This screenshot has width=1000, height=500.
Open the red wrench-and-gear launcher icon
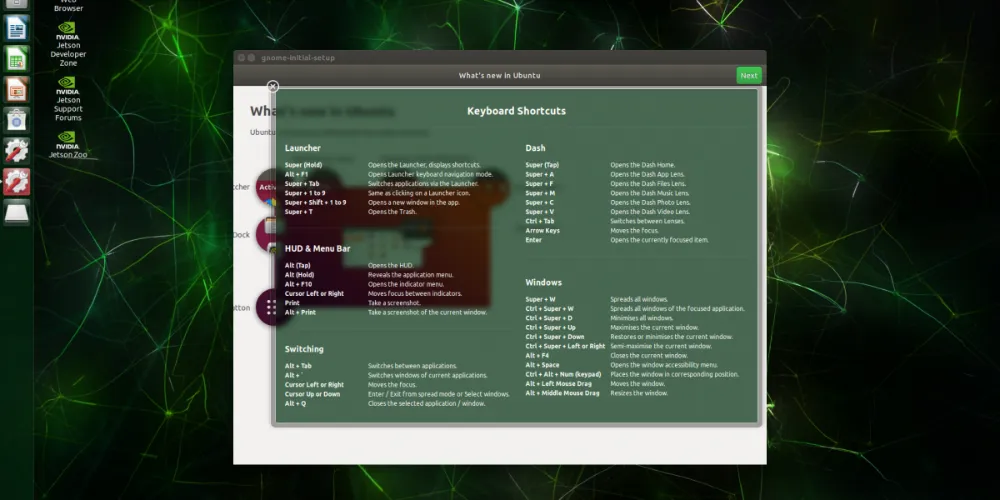(17, 182)
